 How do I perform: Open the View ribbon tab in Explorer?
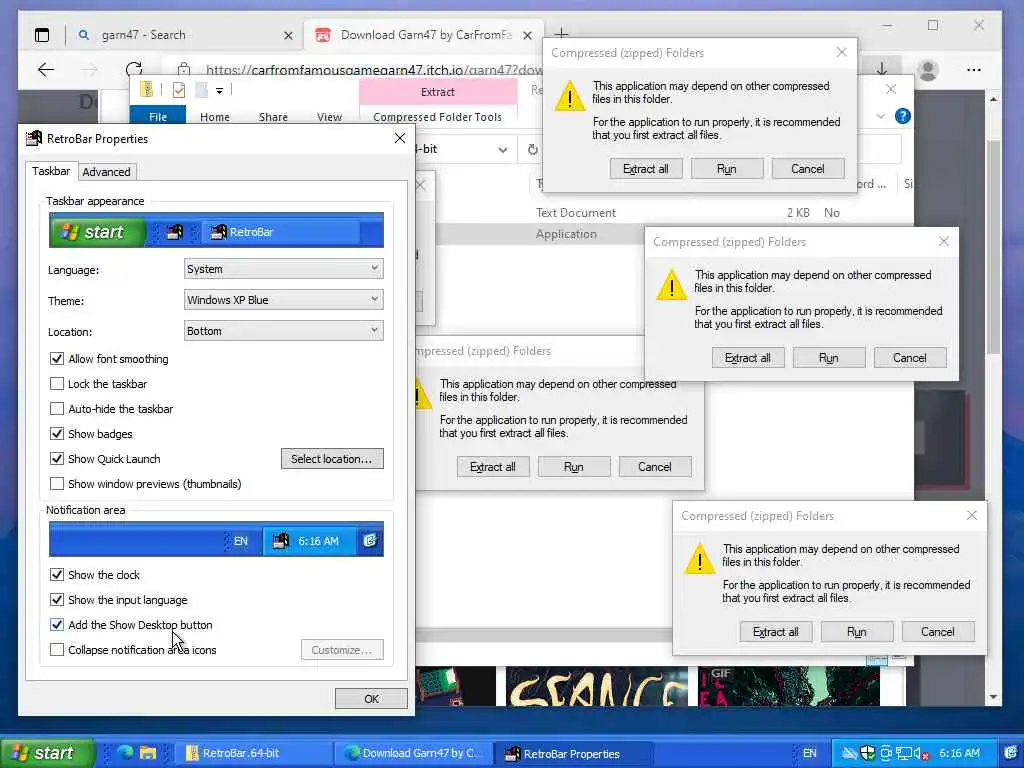329,117
